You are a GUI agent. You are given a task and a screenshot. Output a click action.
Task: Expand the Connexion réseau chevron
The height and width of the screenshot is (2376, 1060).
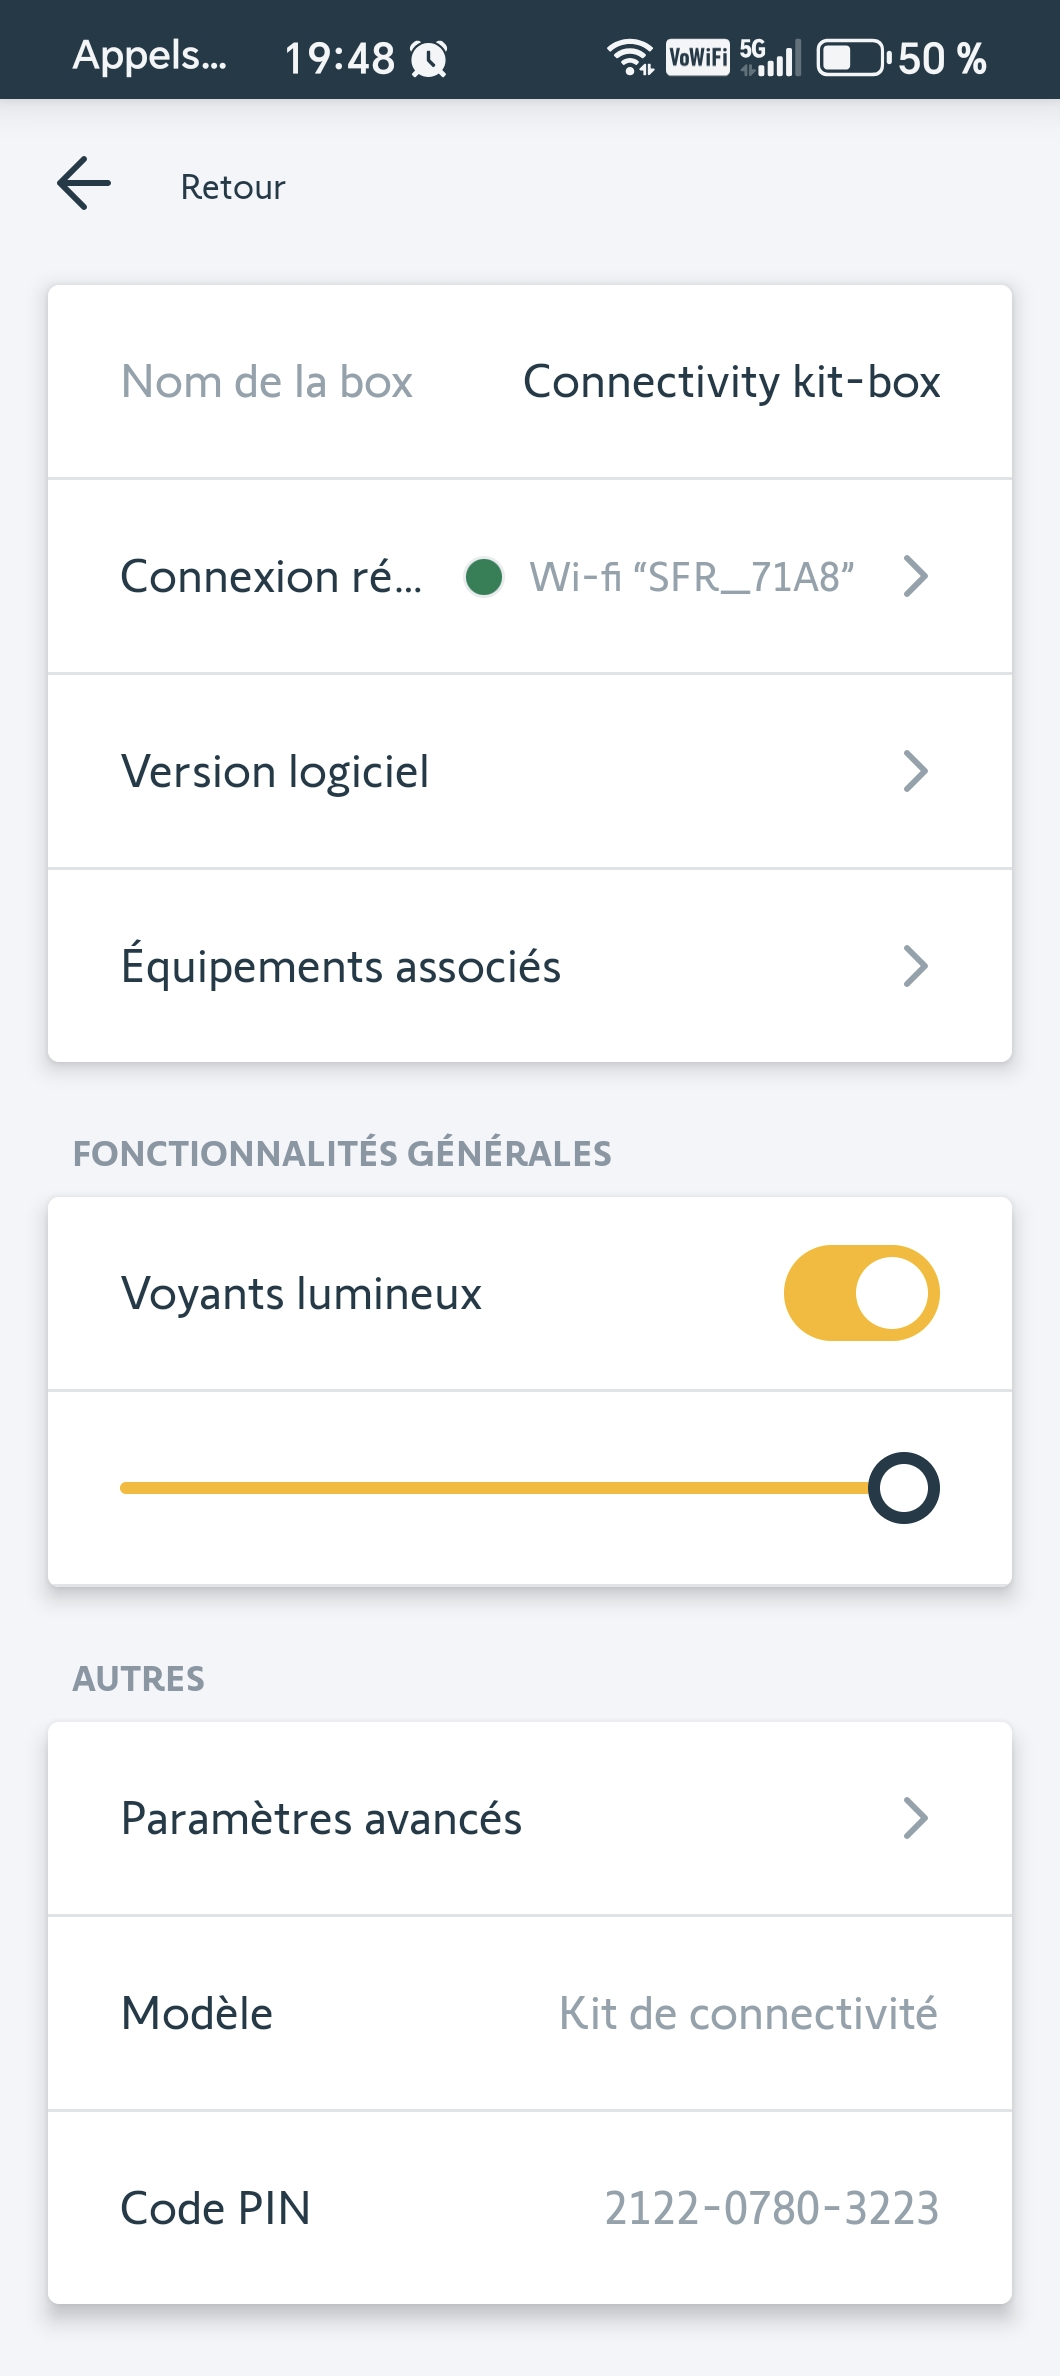coord(915,577)
